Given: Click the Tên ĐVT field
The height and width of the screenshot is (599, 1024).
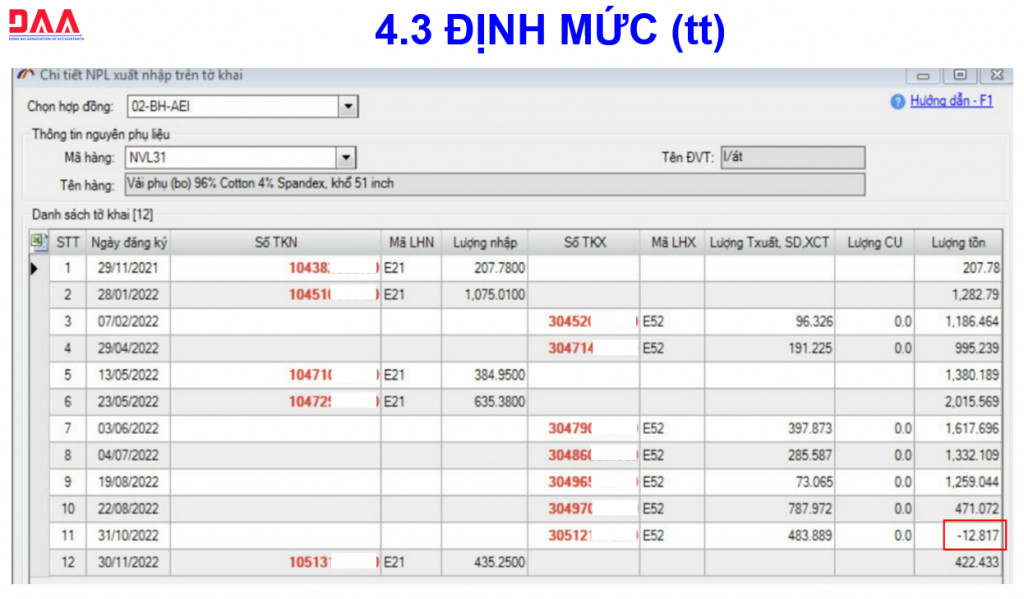Looking at the screenshot, I should (791, 157).
